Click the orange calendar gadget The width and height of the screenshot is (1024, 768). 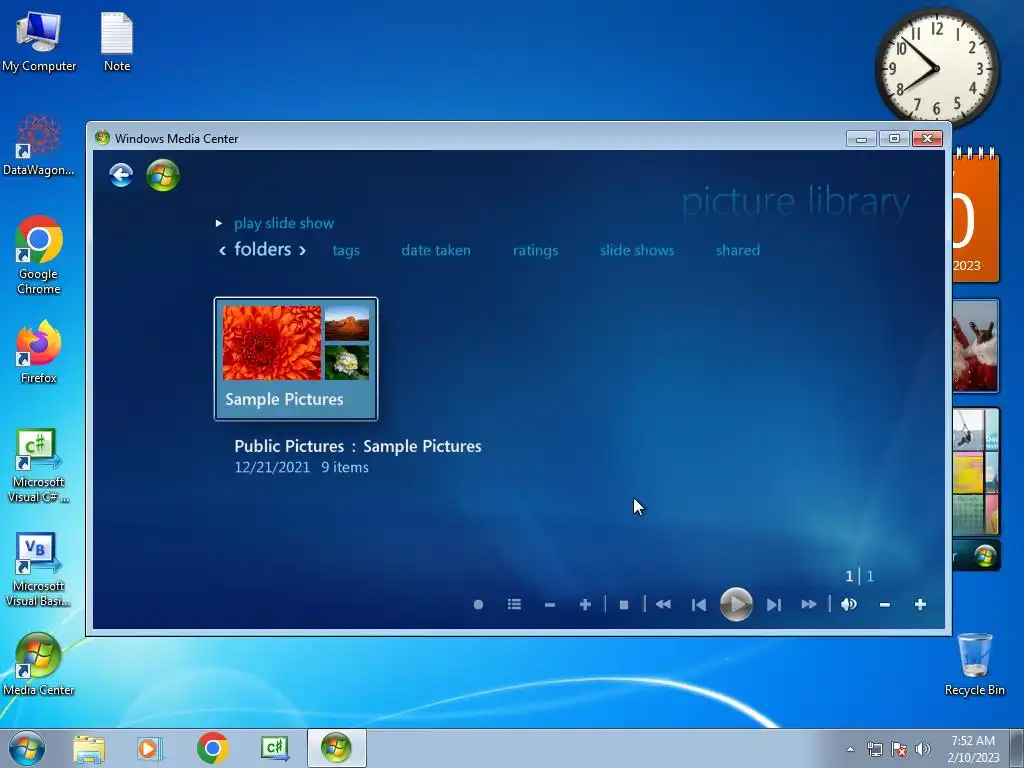tap(975, 216)
